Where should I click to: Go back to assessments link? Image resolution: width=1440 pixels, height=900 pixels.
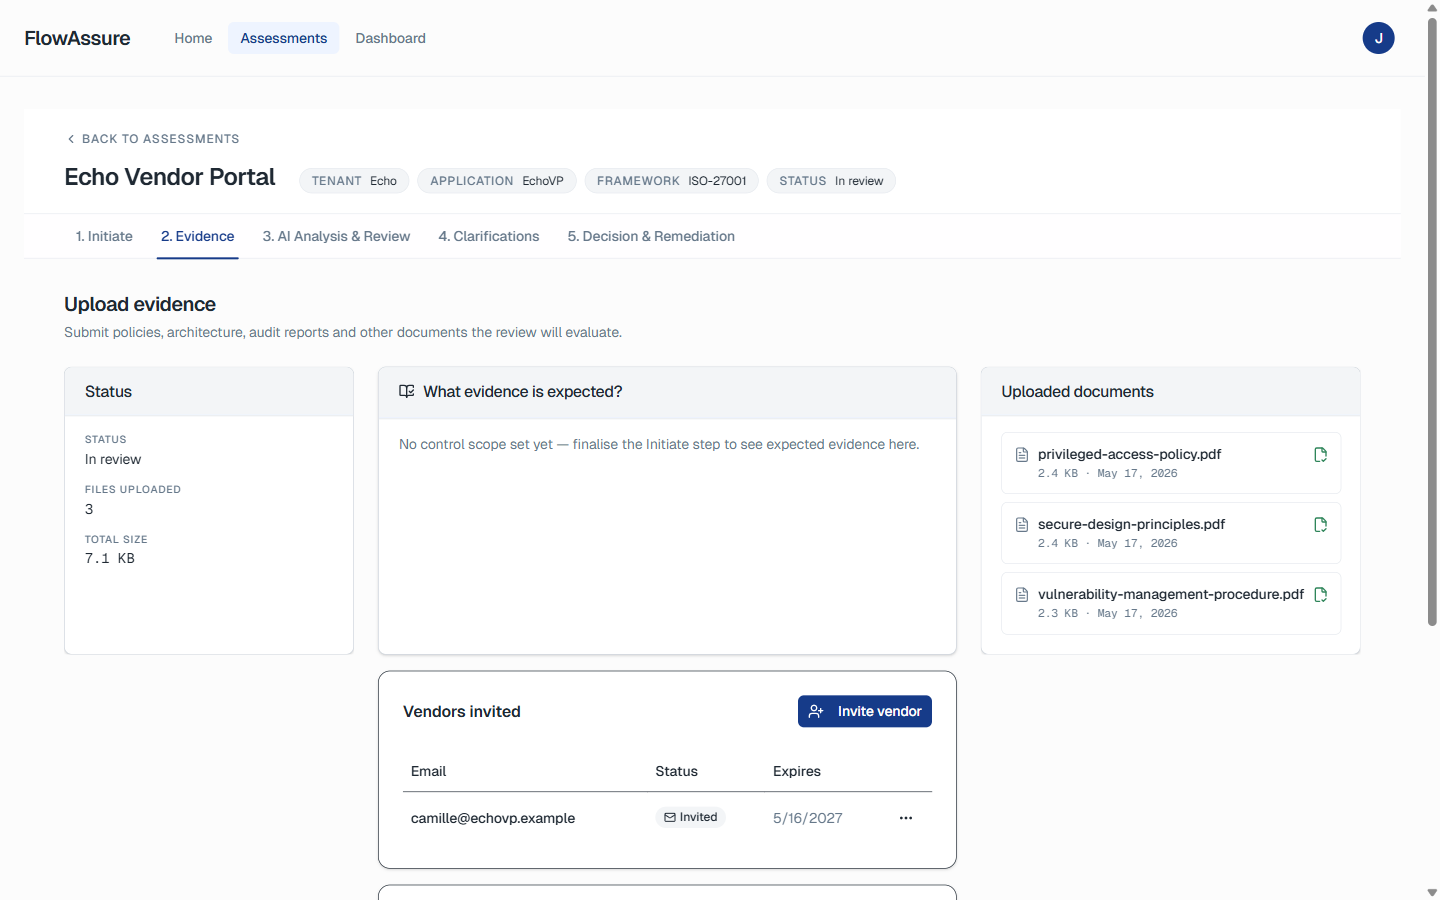click(x=153, y=139)
